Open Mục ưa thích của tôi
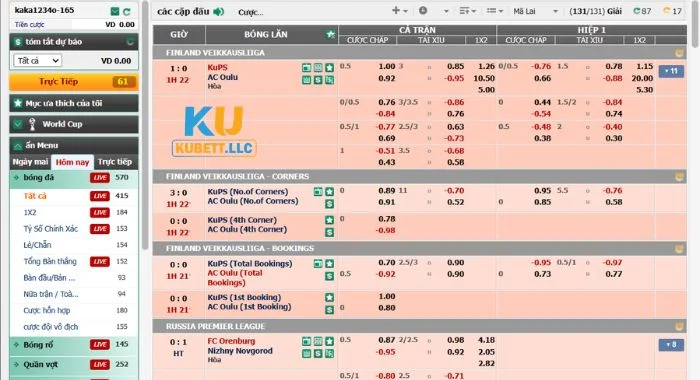Screen dimensions: 700x380 pyautogui.click(x=74, y=103)
